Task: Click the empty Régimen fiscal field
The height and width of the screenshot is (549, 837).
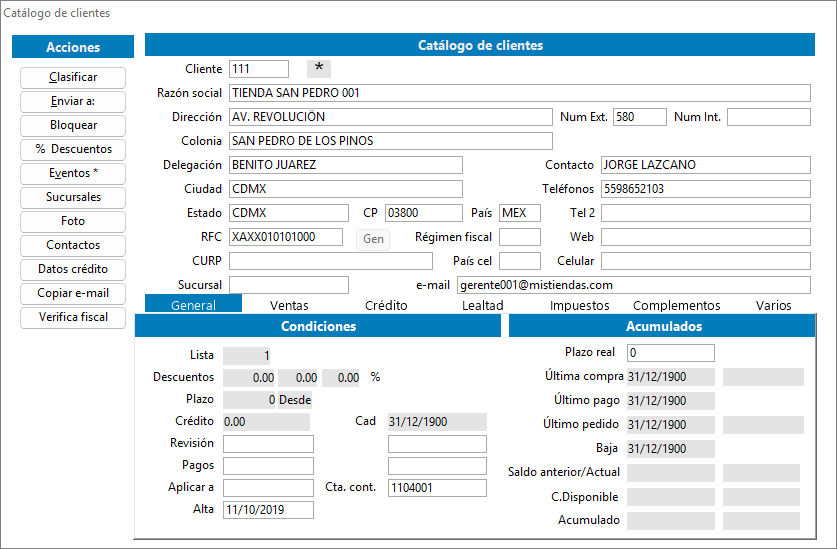Action: coord(520,237)
